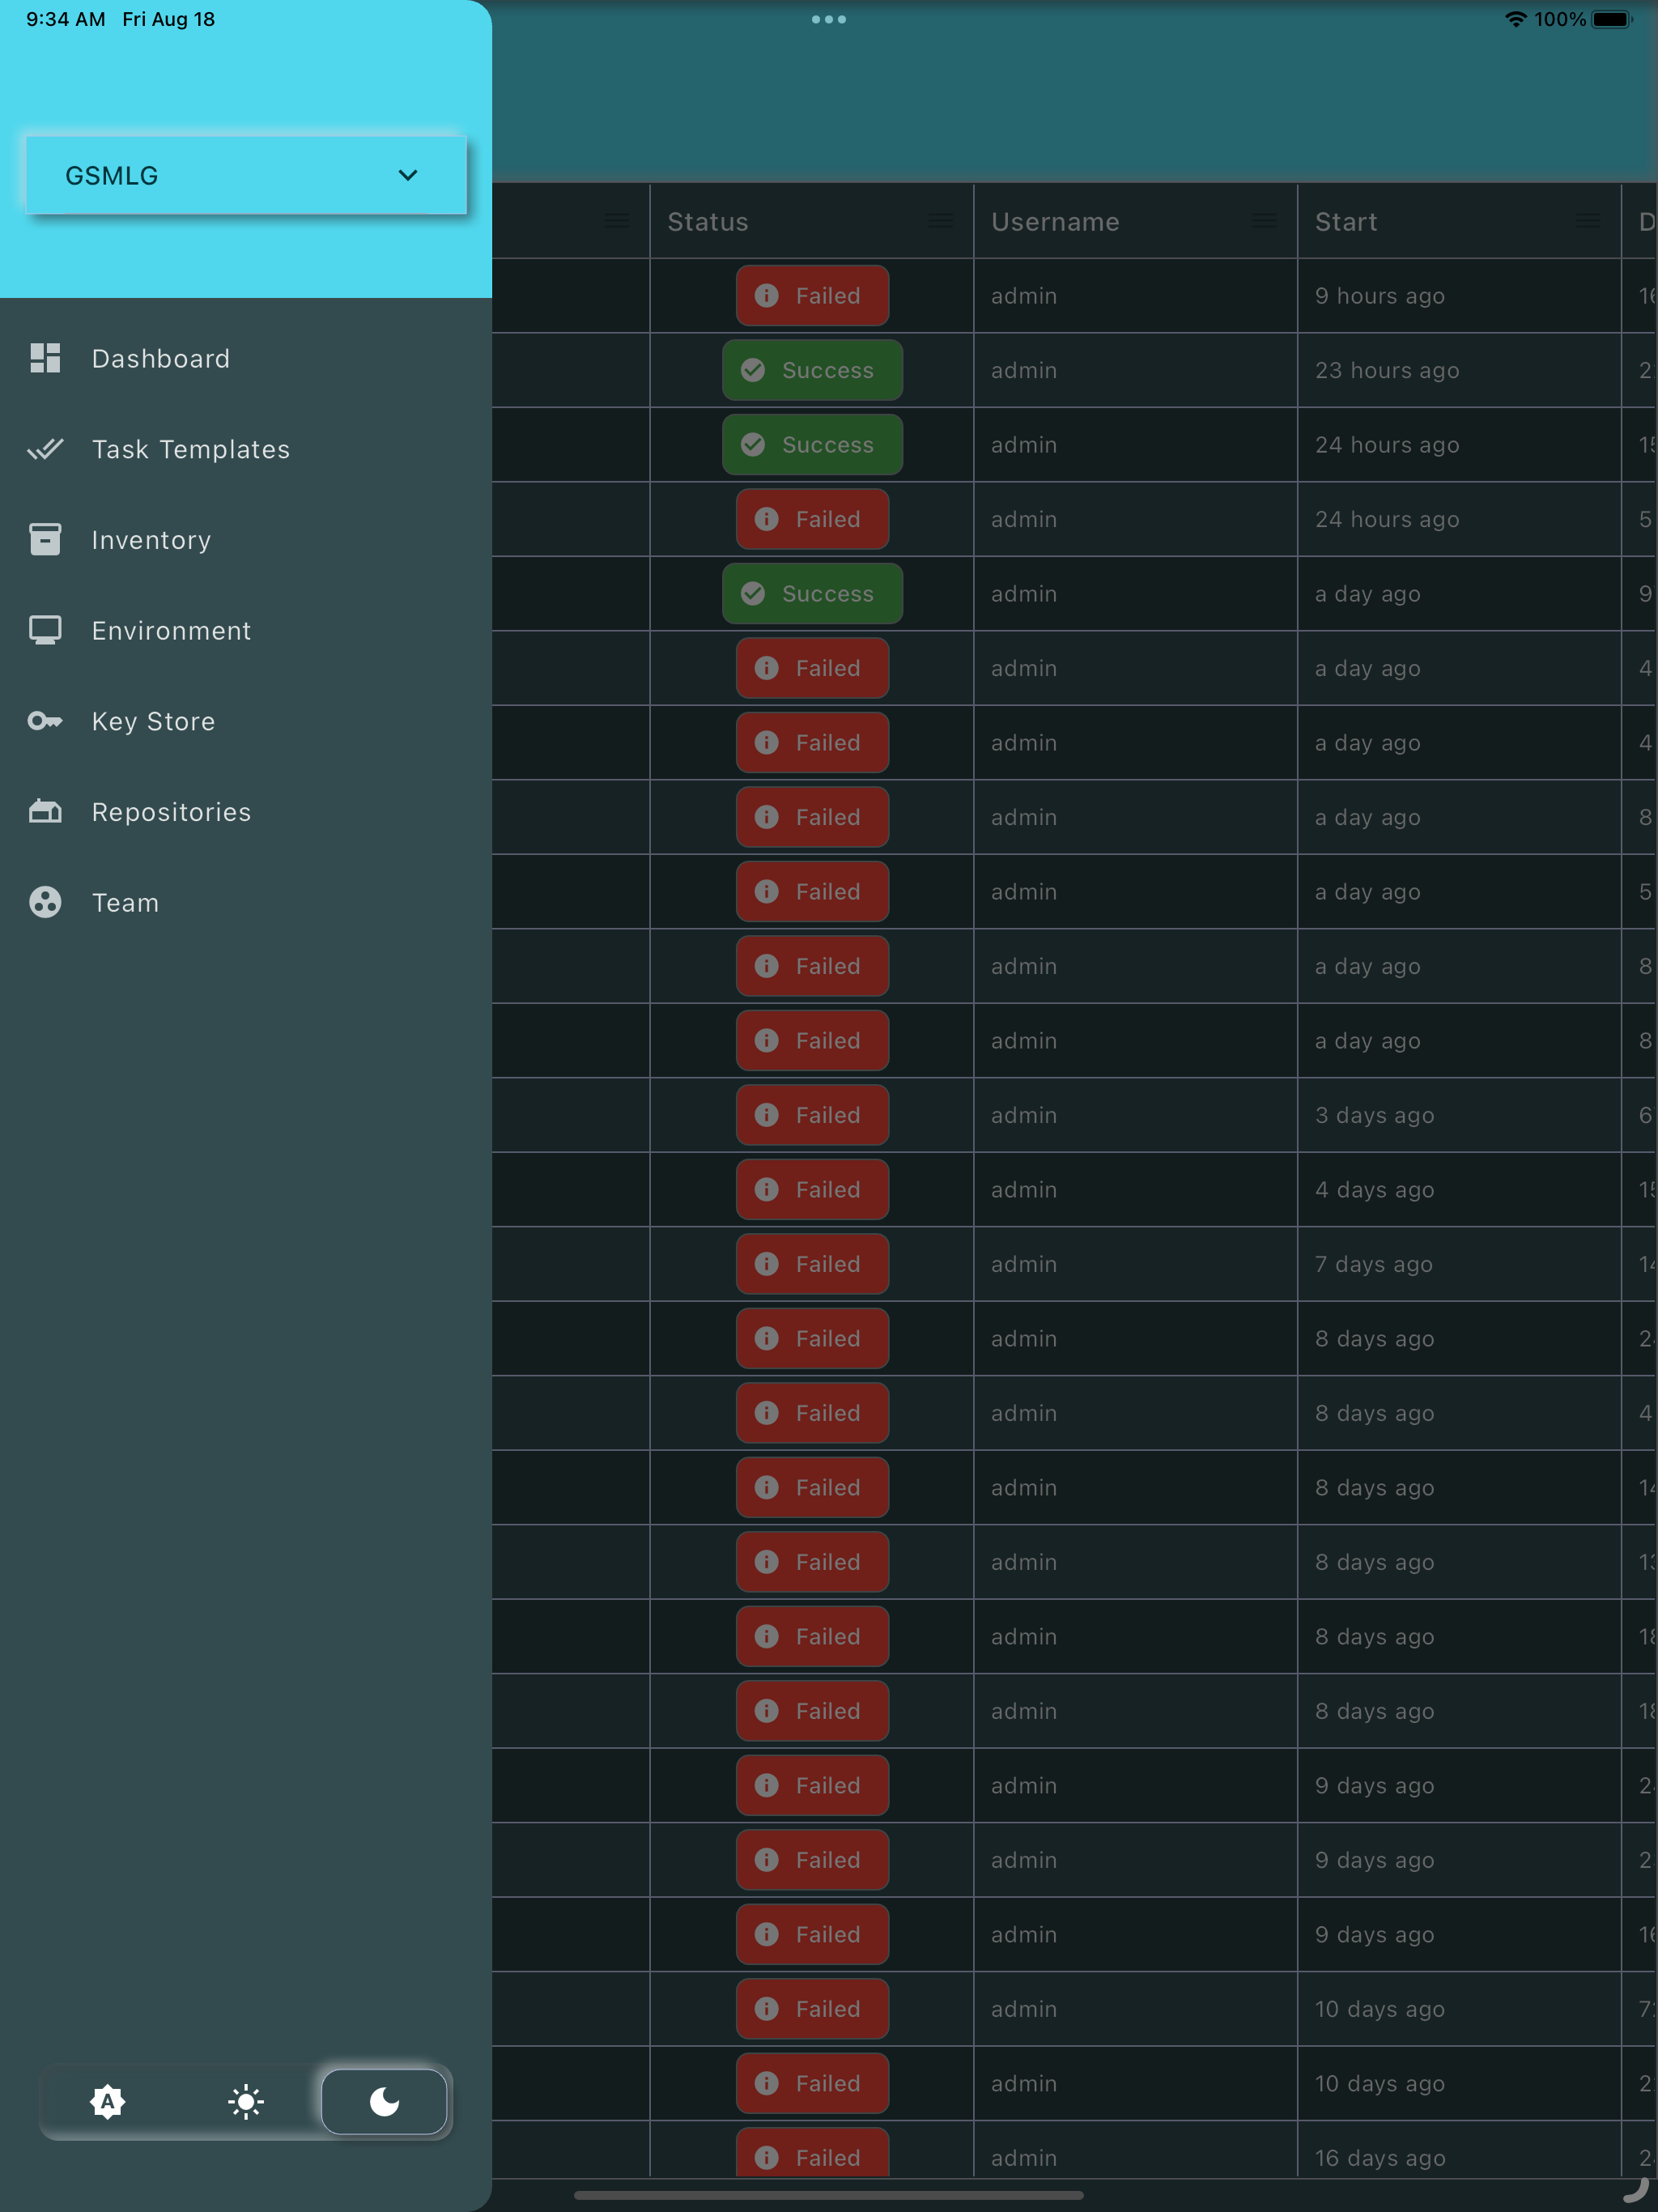Open the Username column menu

1264,221
